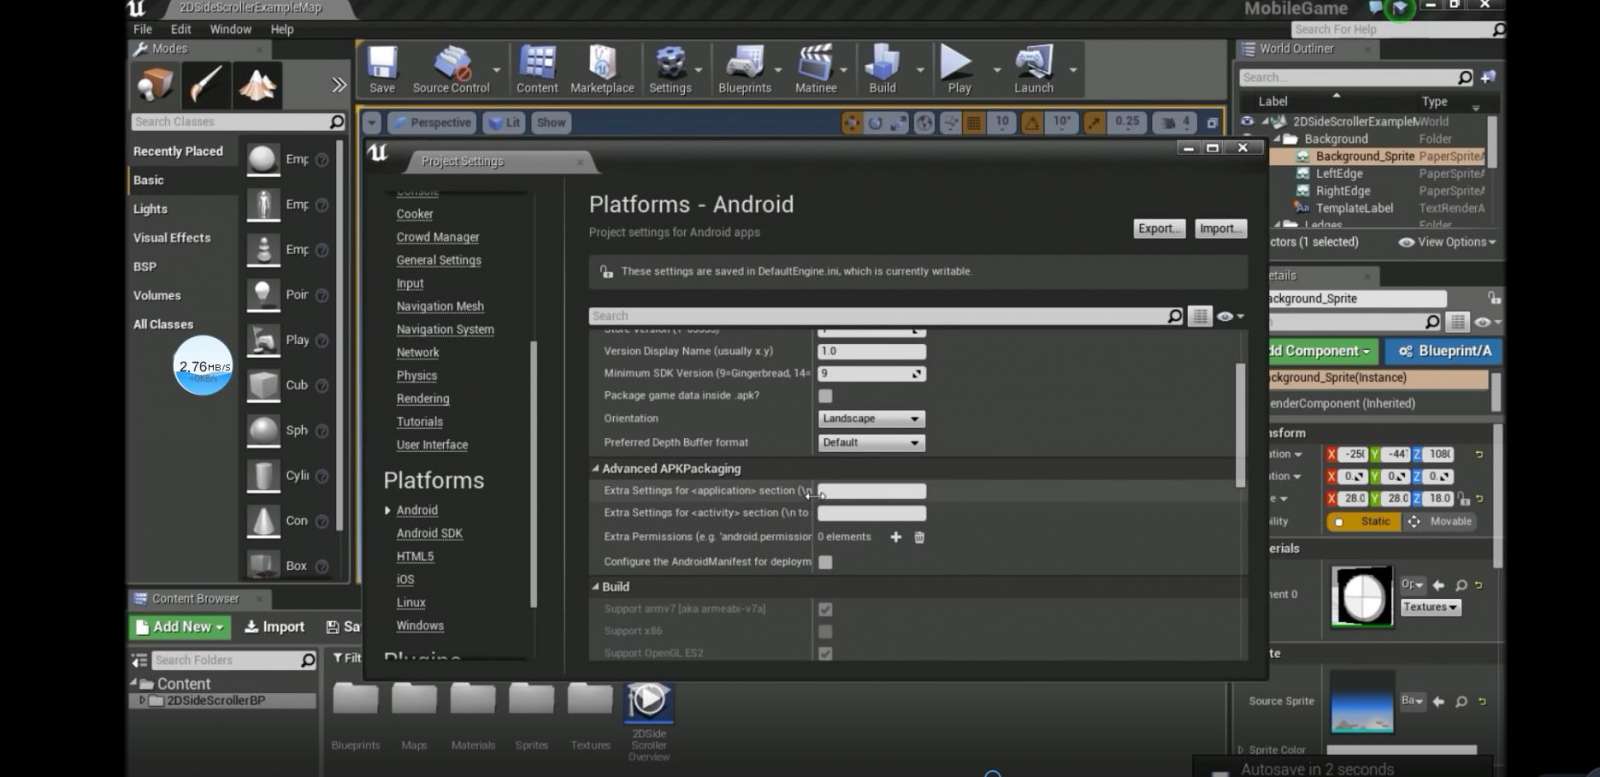This screenshot has width=1600, height=777.
Task: Click the search icon in Project Settings
Action: [x=1175, y=316]
